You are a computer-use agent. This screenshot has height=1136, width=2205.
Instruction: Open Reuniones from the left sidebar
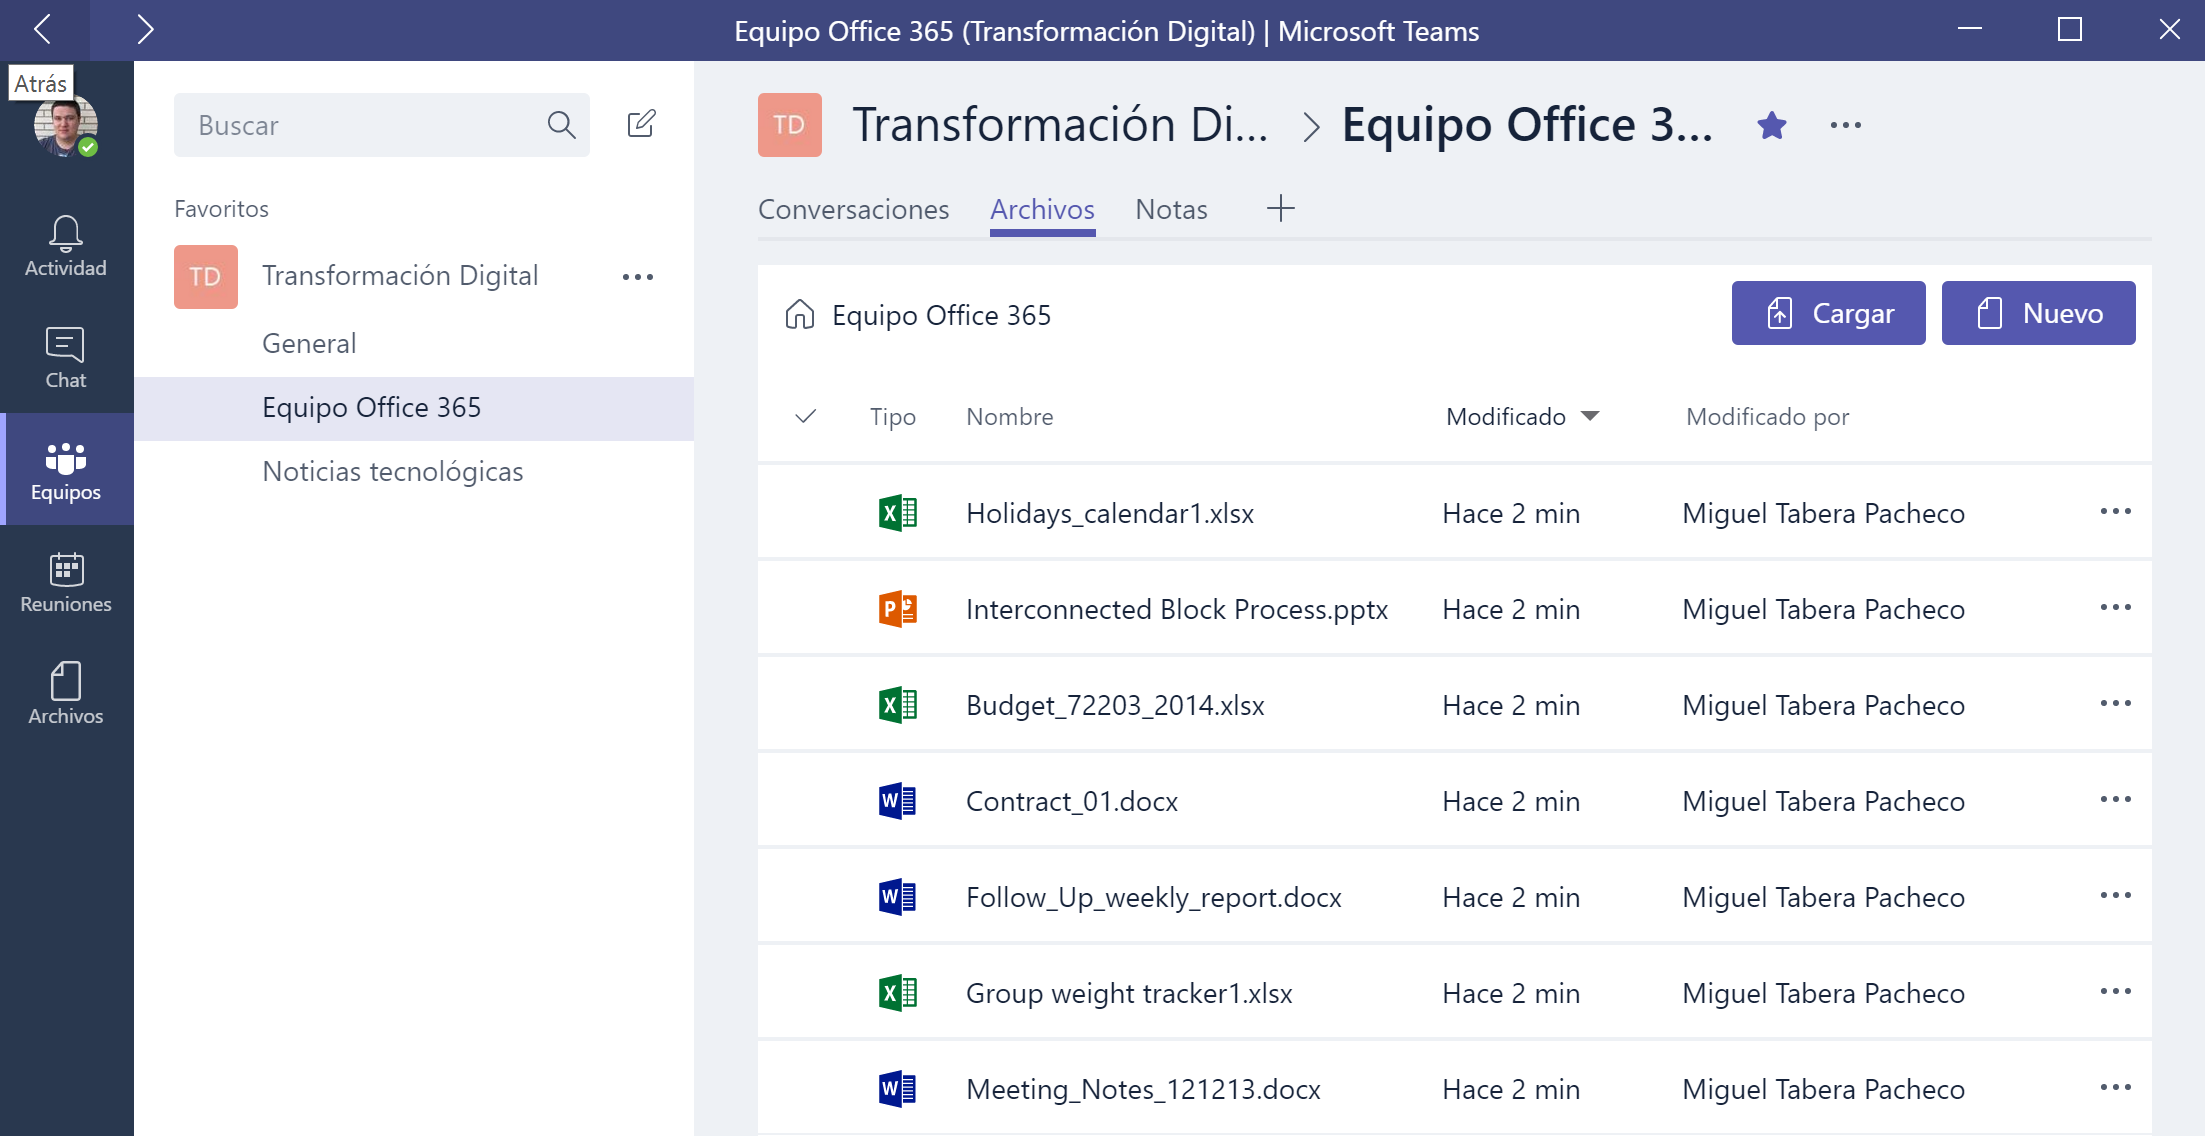[x=64, y=581]
